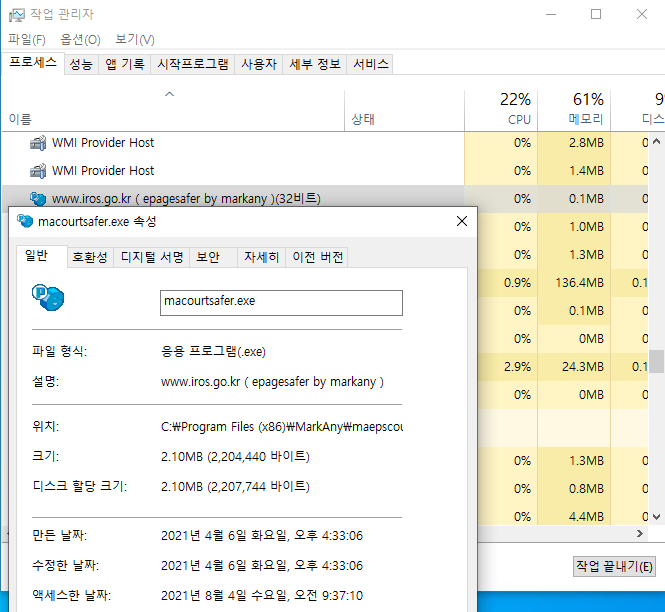Maximize the Task Manager window
The height and width of the screenshot is (612, 665).
point(596,15)
